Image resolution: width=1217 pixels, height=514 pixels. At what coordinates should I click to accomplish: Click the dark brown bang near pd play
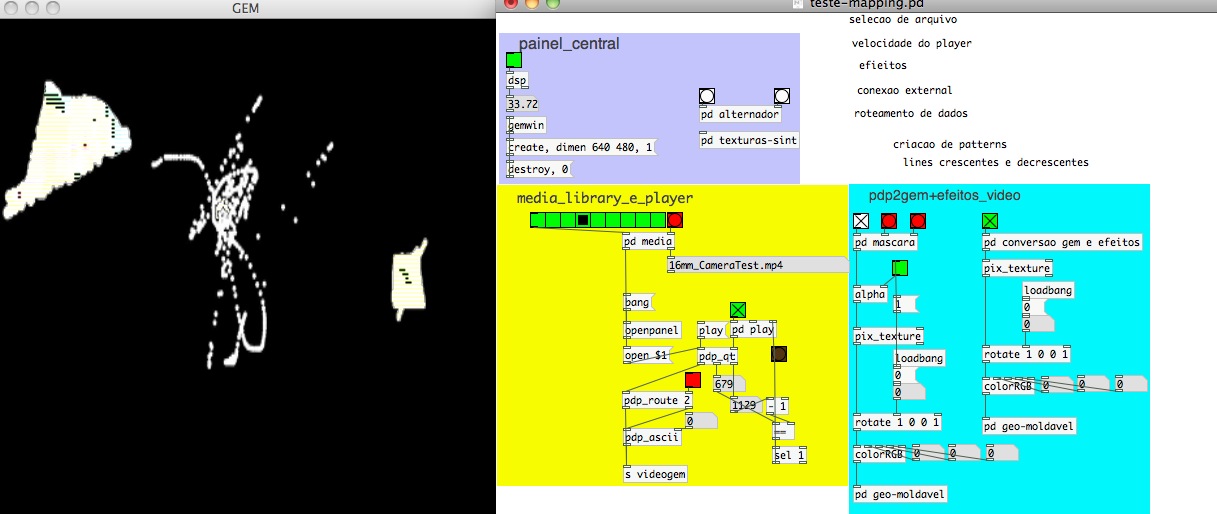(x=779, y=353)
